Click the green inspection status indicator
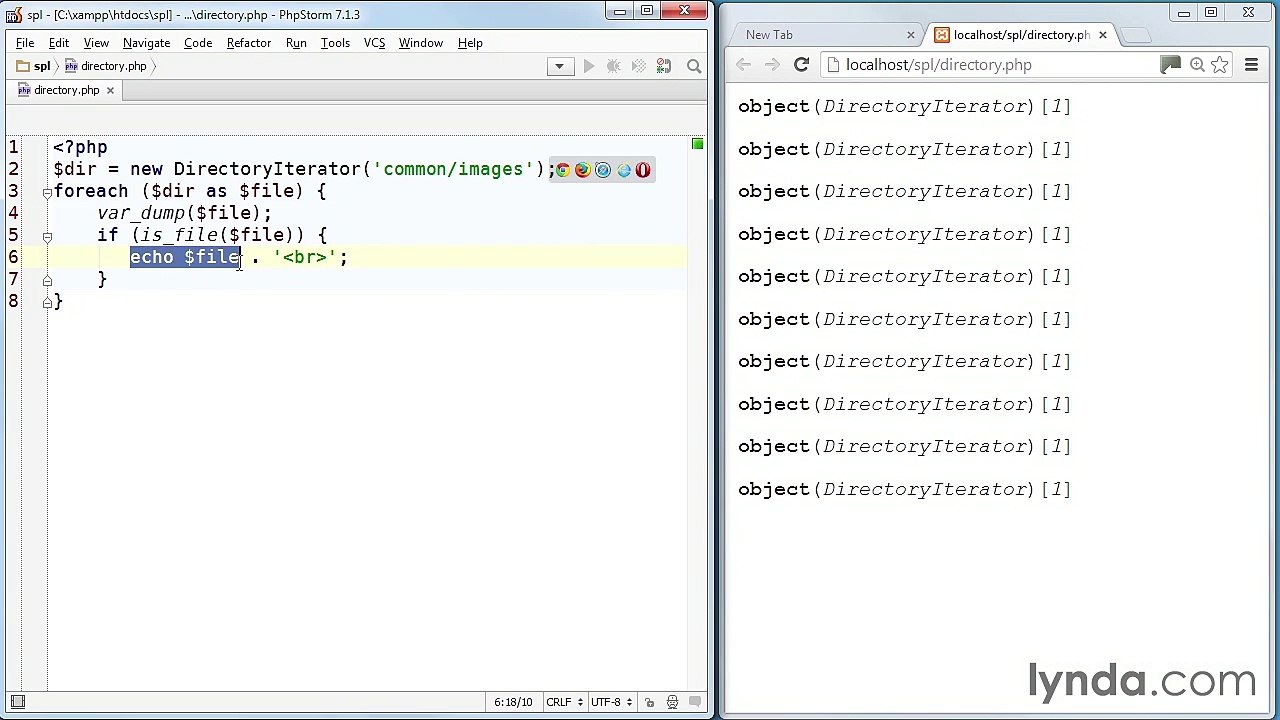Image resolution: width=1280 pixels, height=720 pixels. click(697, 145)
